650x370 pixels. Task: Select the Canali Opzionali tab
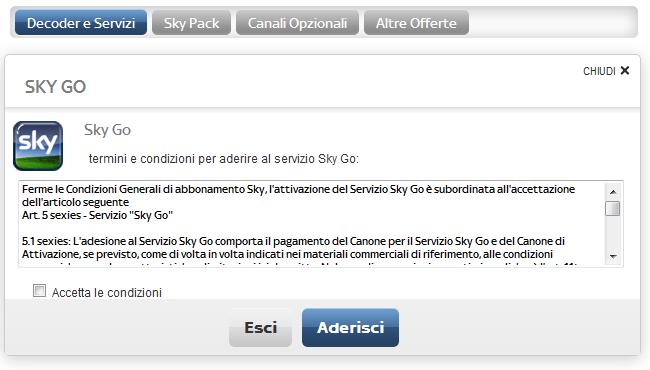(297, 23)
